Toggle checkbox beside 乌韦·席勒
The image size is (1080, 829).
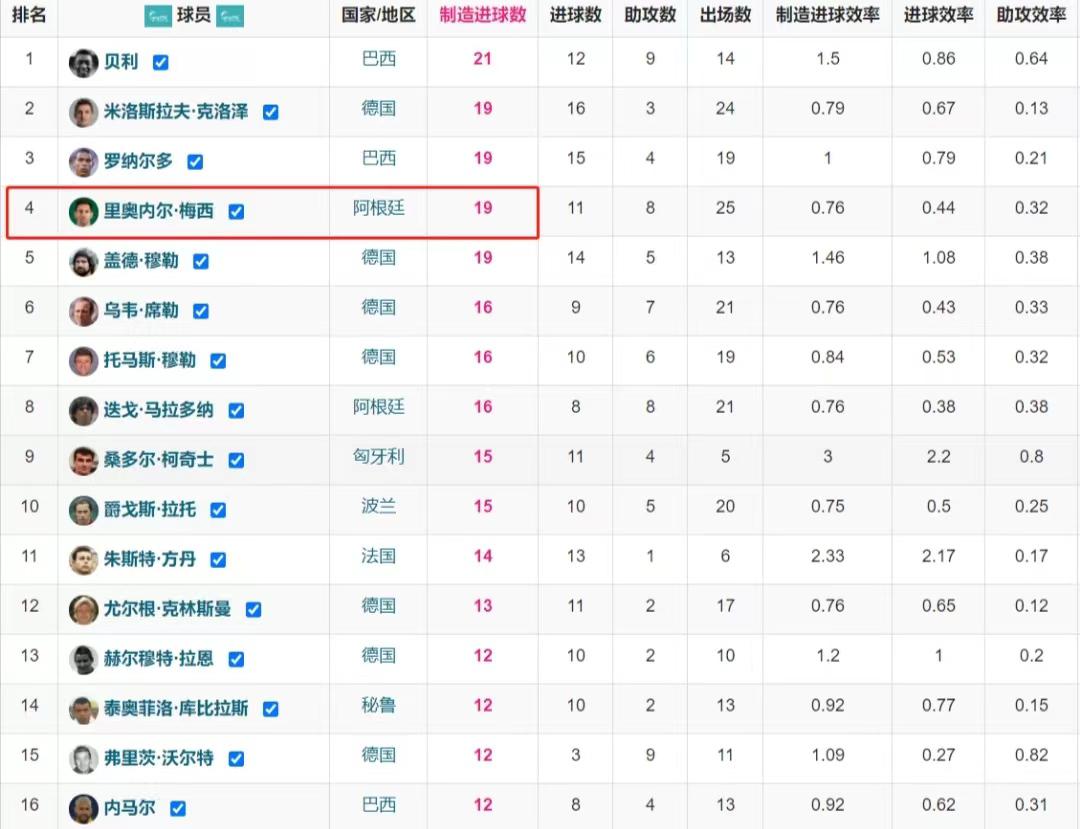[200, 311]
